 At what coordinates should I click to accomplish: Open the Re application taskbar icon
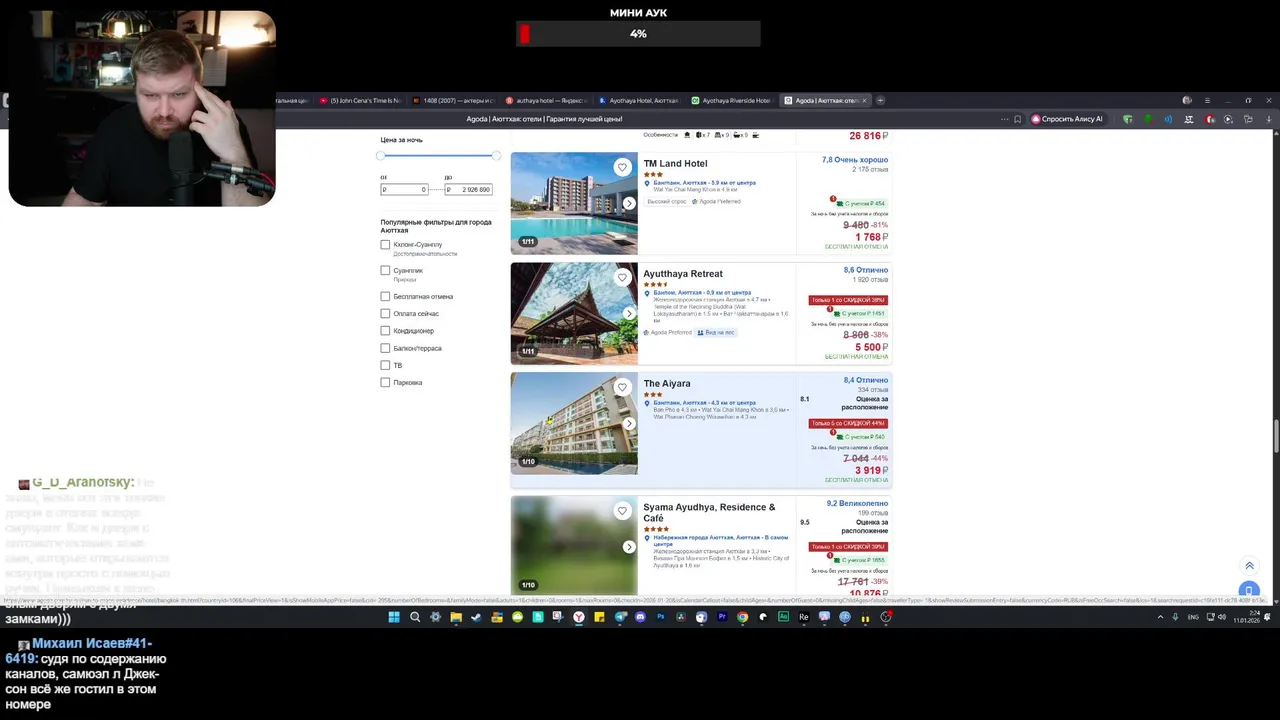tap(803, 617)
